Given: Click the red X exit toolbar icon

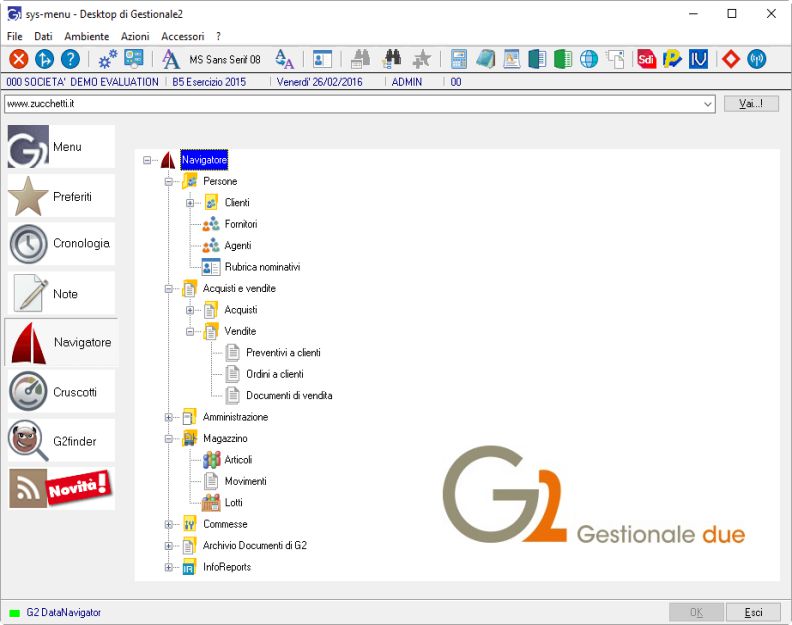Looking at the screenshot, I should pyautogui.click(x=19, y=60).
